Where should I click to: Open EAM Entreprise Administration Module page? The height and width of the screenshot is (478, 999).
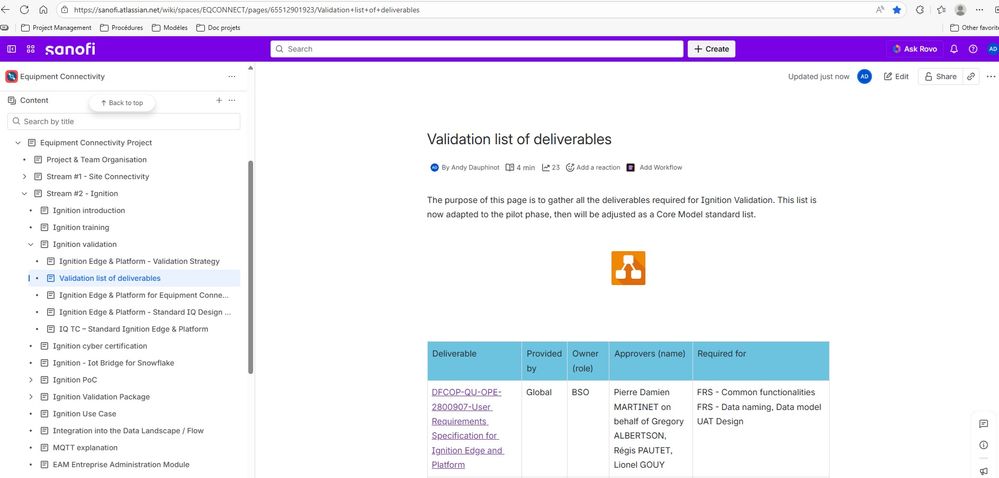click(x=120, y=465)
